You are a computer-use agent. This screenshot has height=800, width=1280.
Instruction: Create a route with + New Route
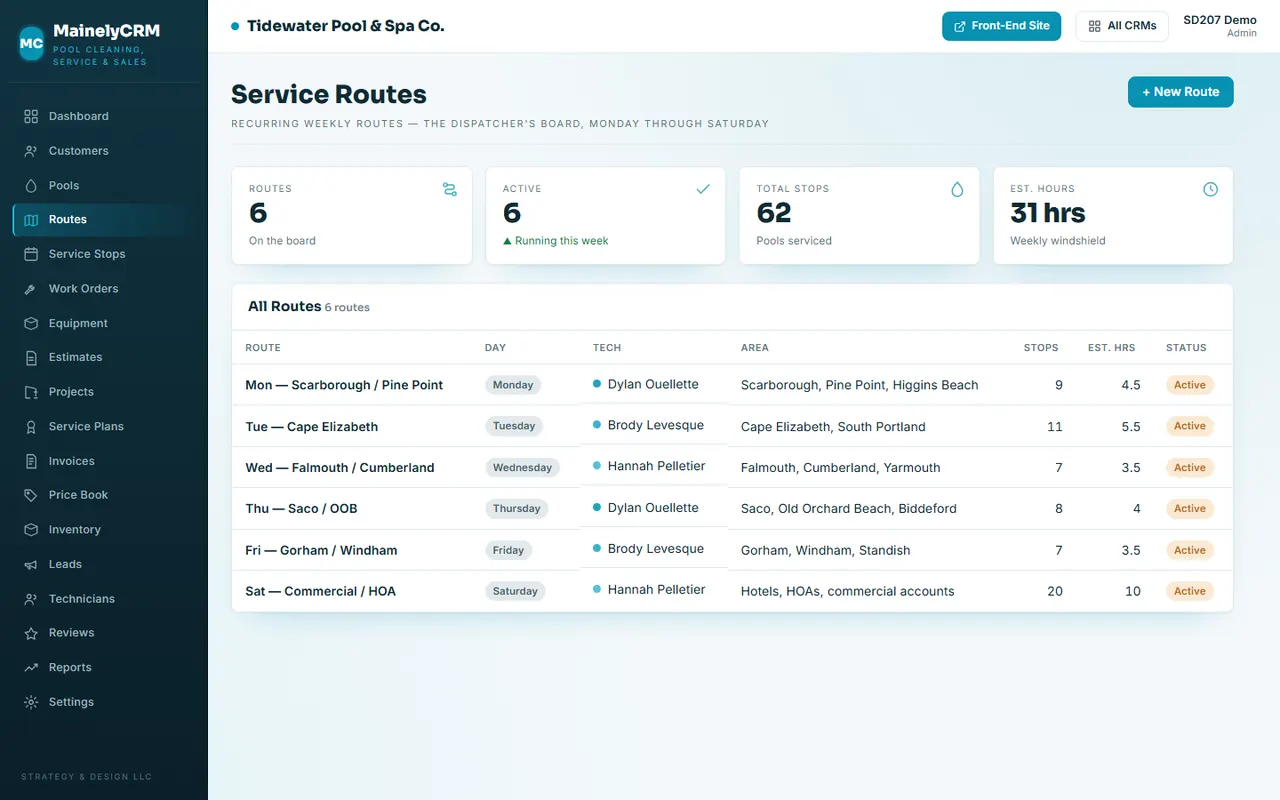1180,92
